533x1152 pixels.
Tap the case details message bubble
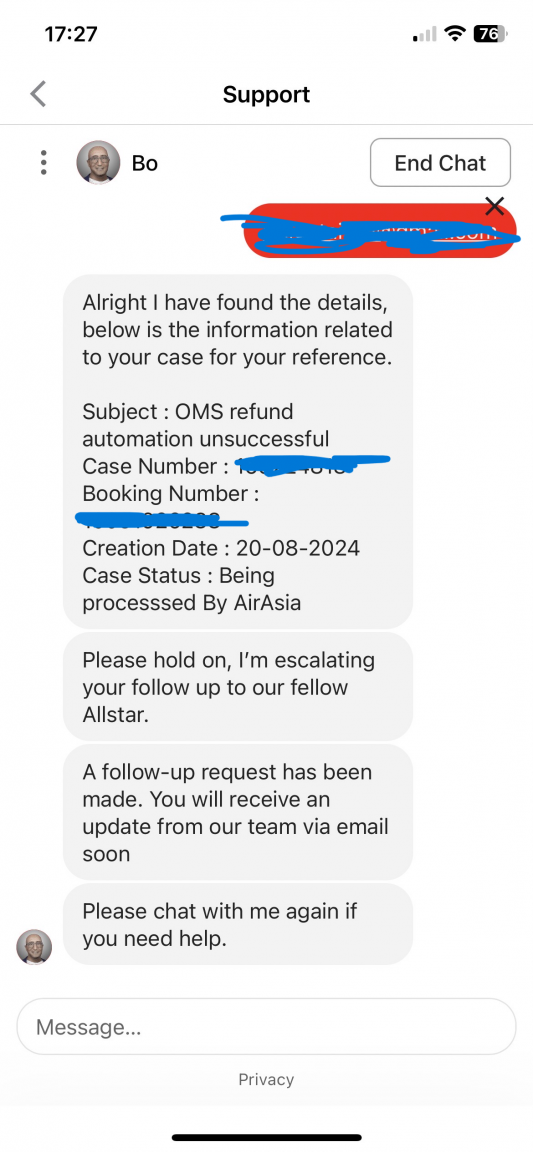237,451
